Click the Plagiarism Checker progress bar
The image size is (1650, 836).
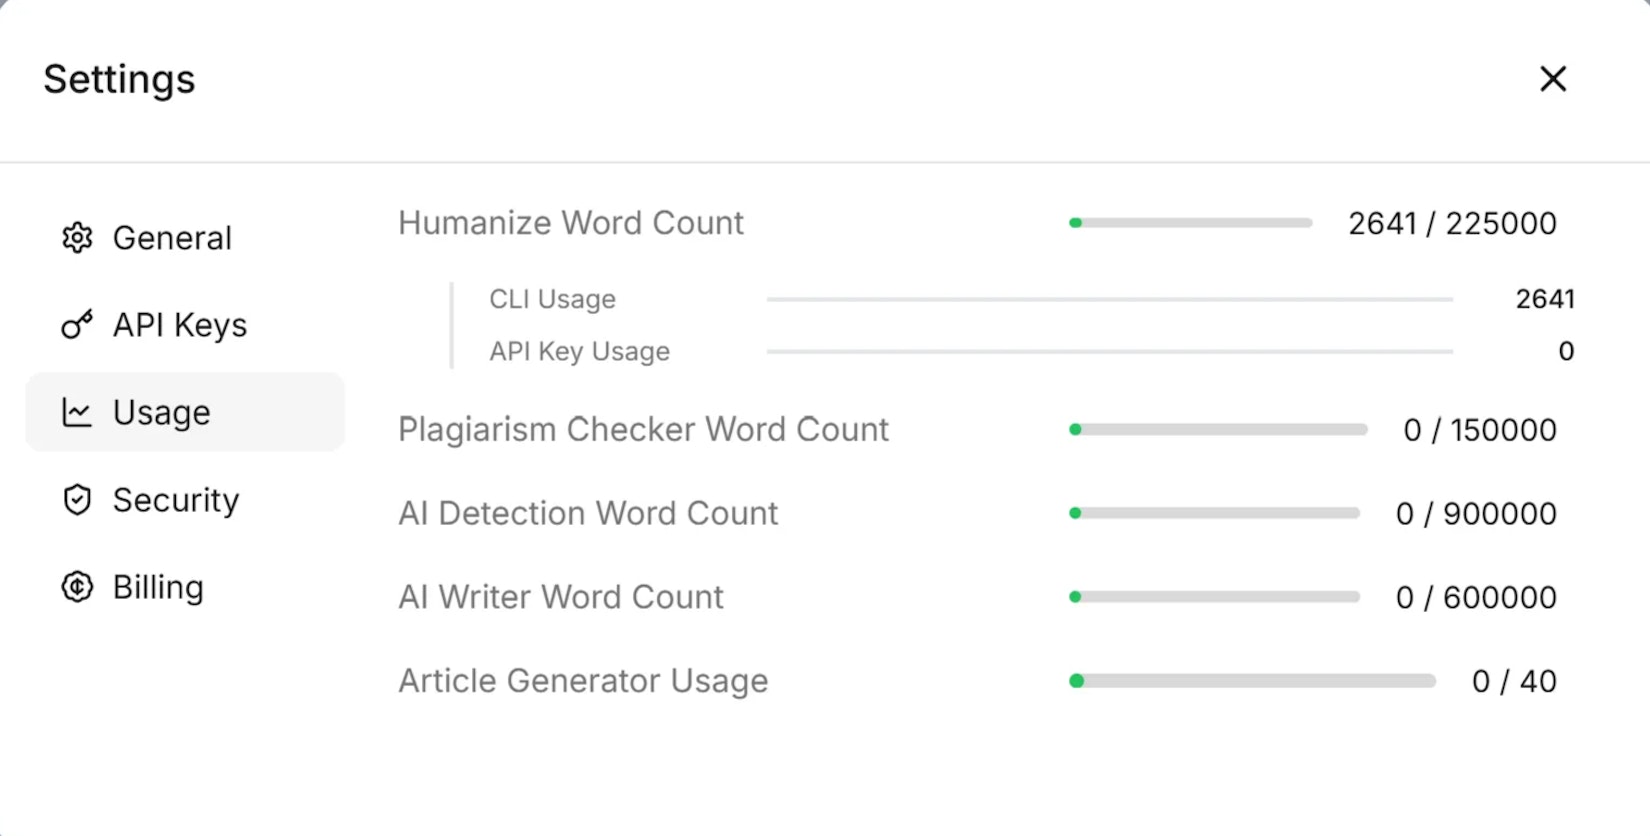tap(1218, 430)
